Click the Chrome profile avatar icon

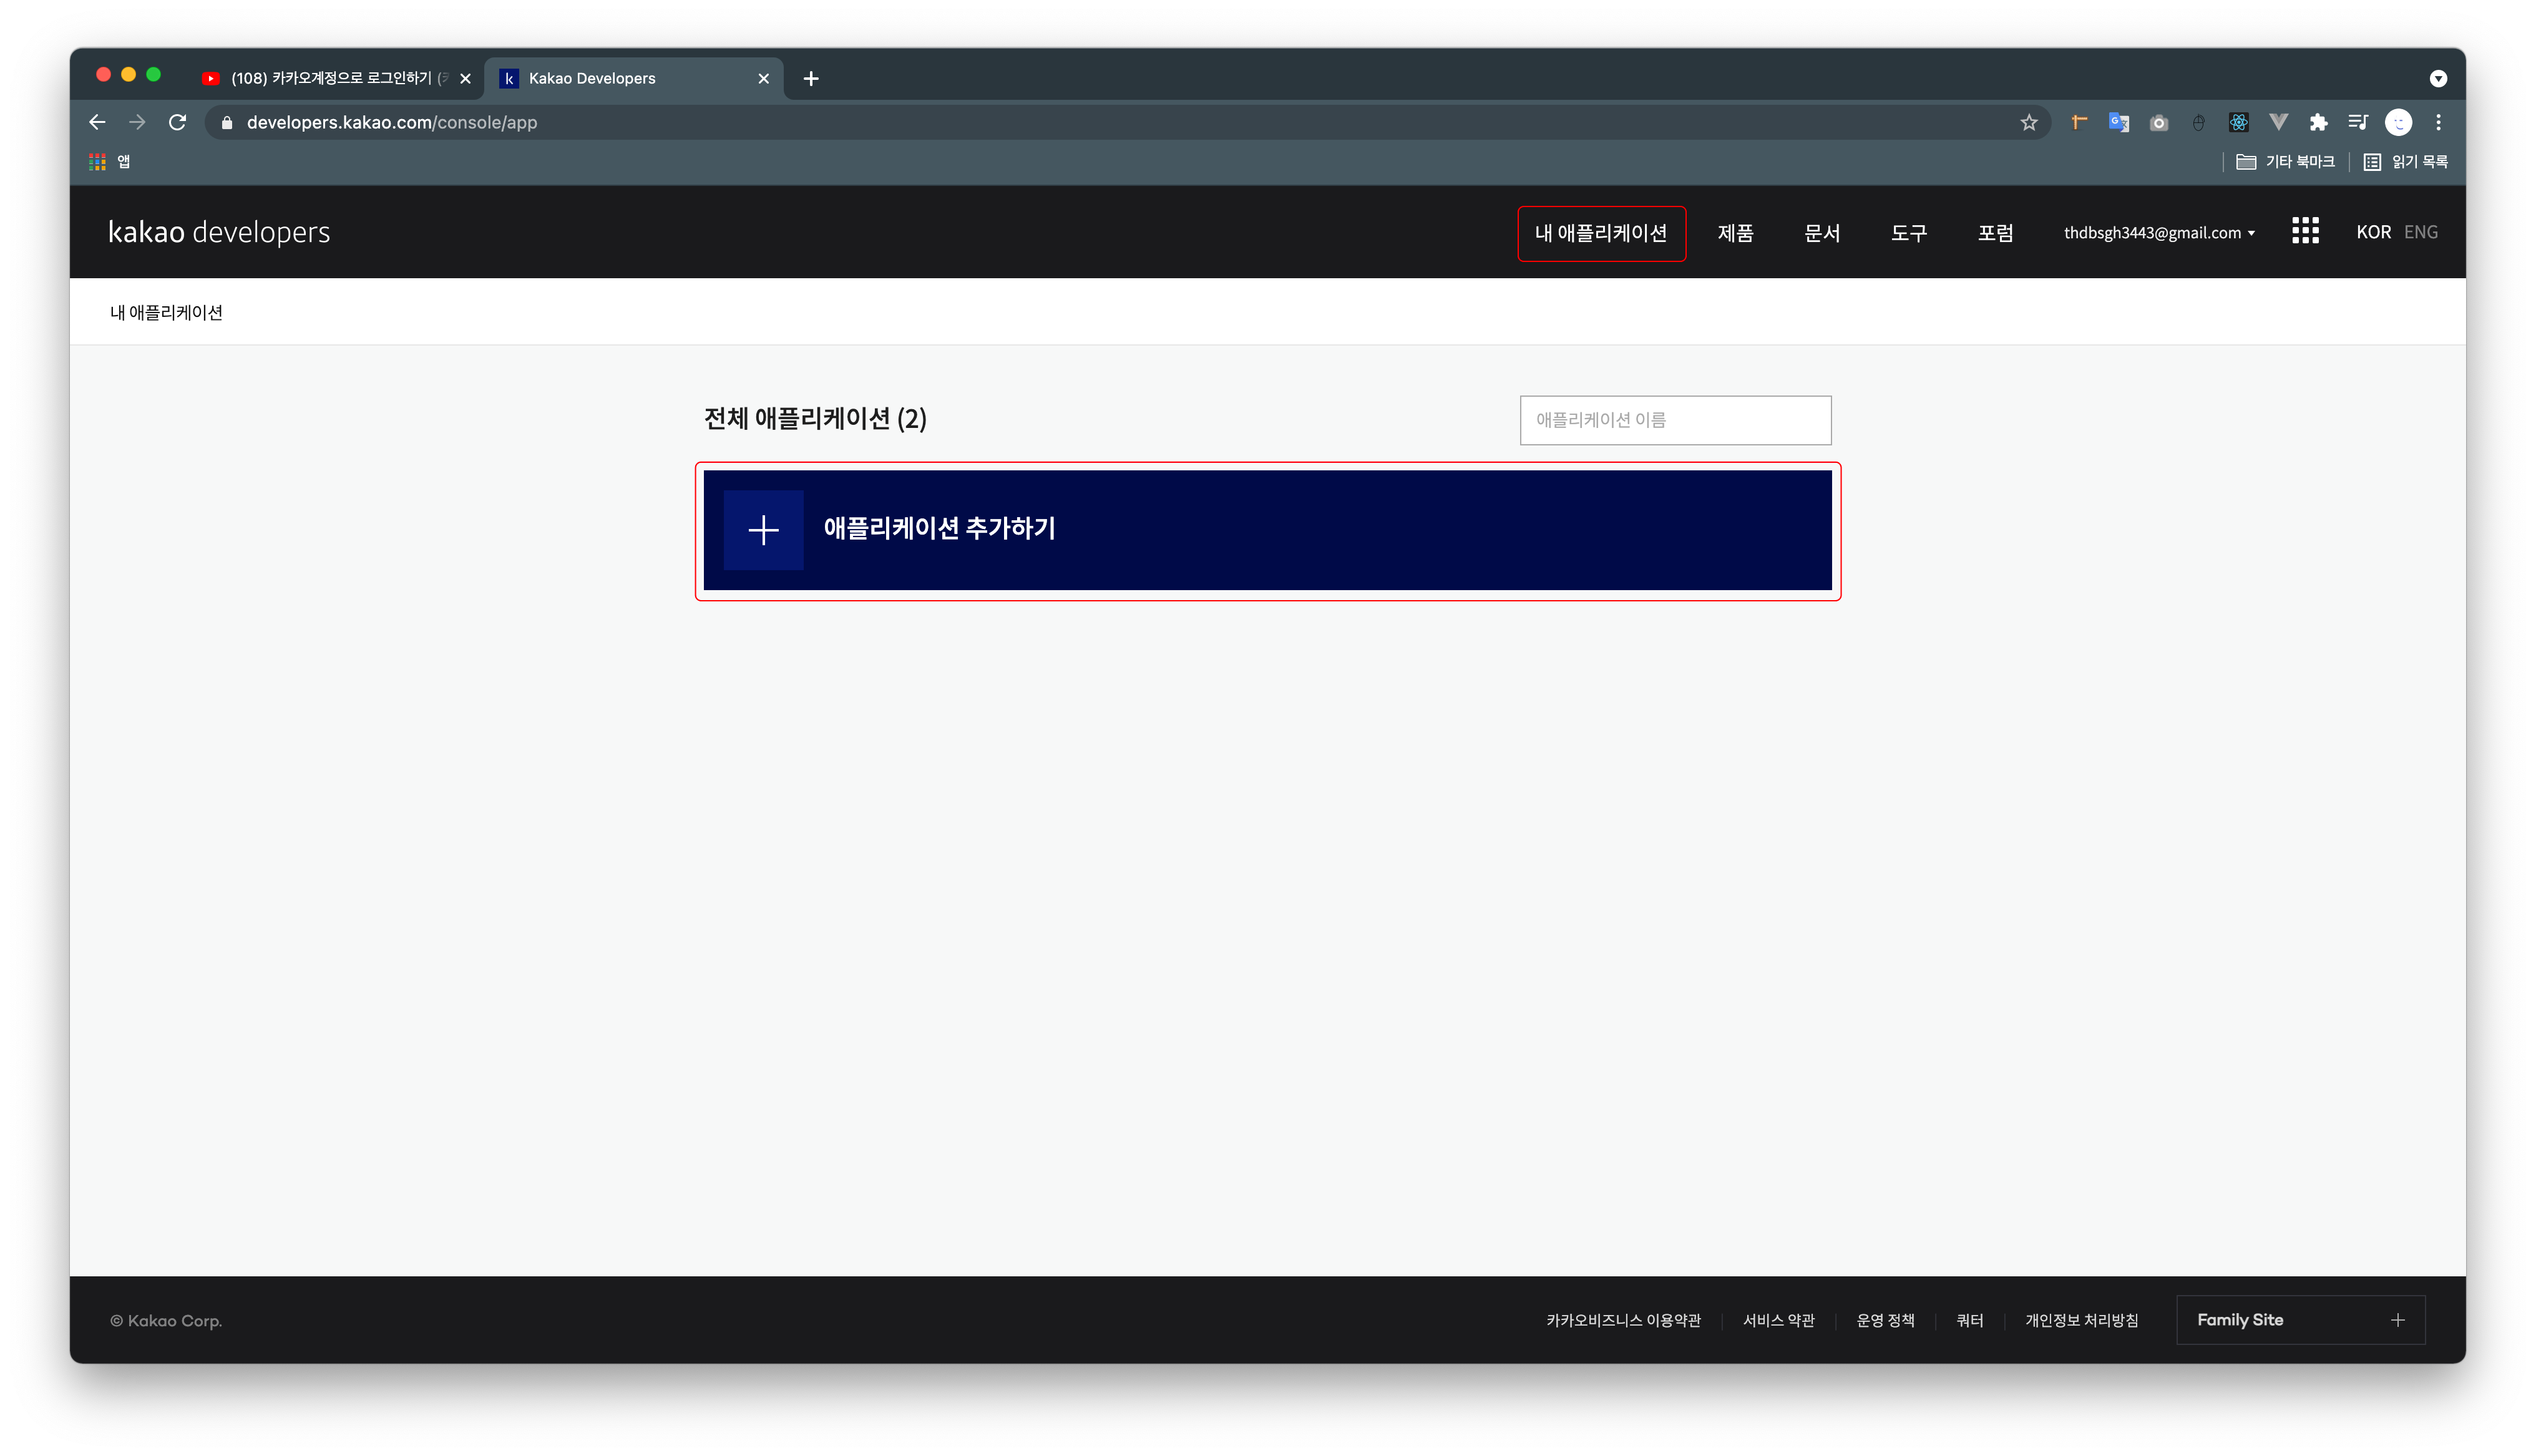click(2398, 122)
